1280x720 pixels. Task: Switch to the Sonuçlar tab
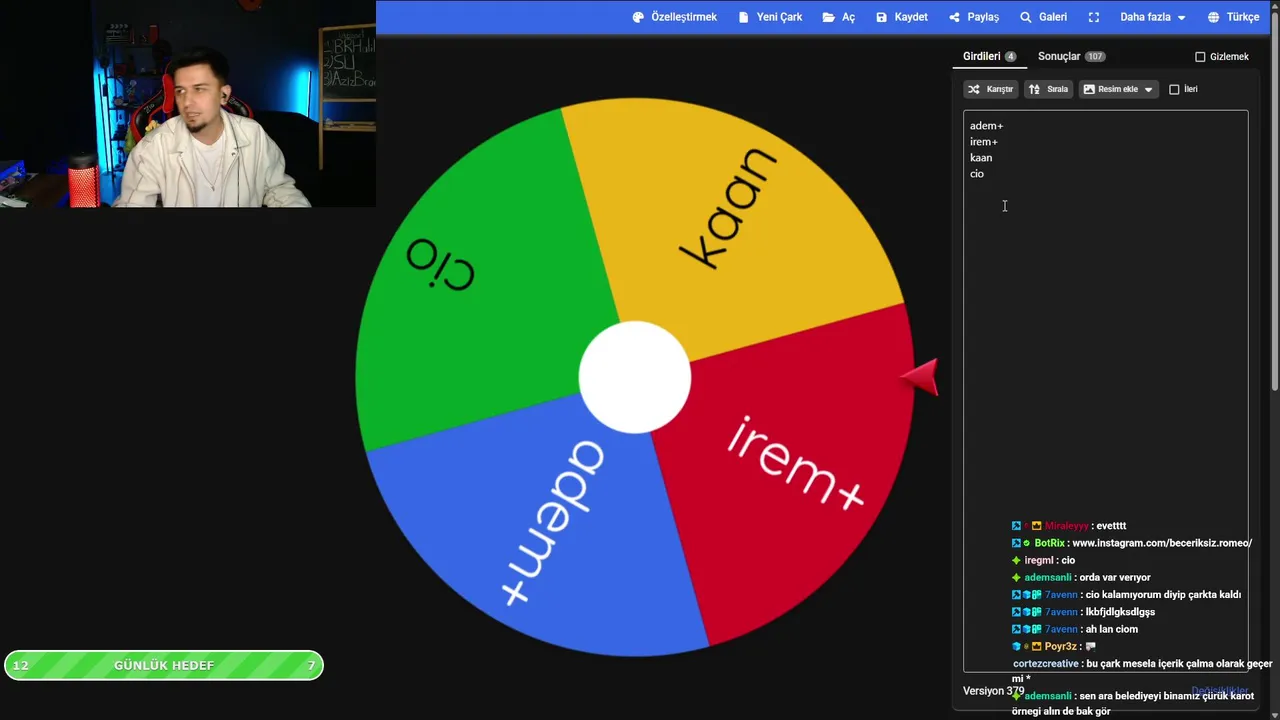coord(1071,57)
